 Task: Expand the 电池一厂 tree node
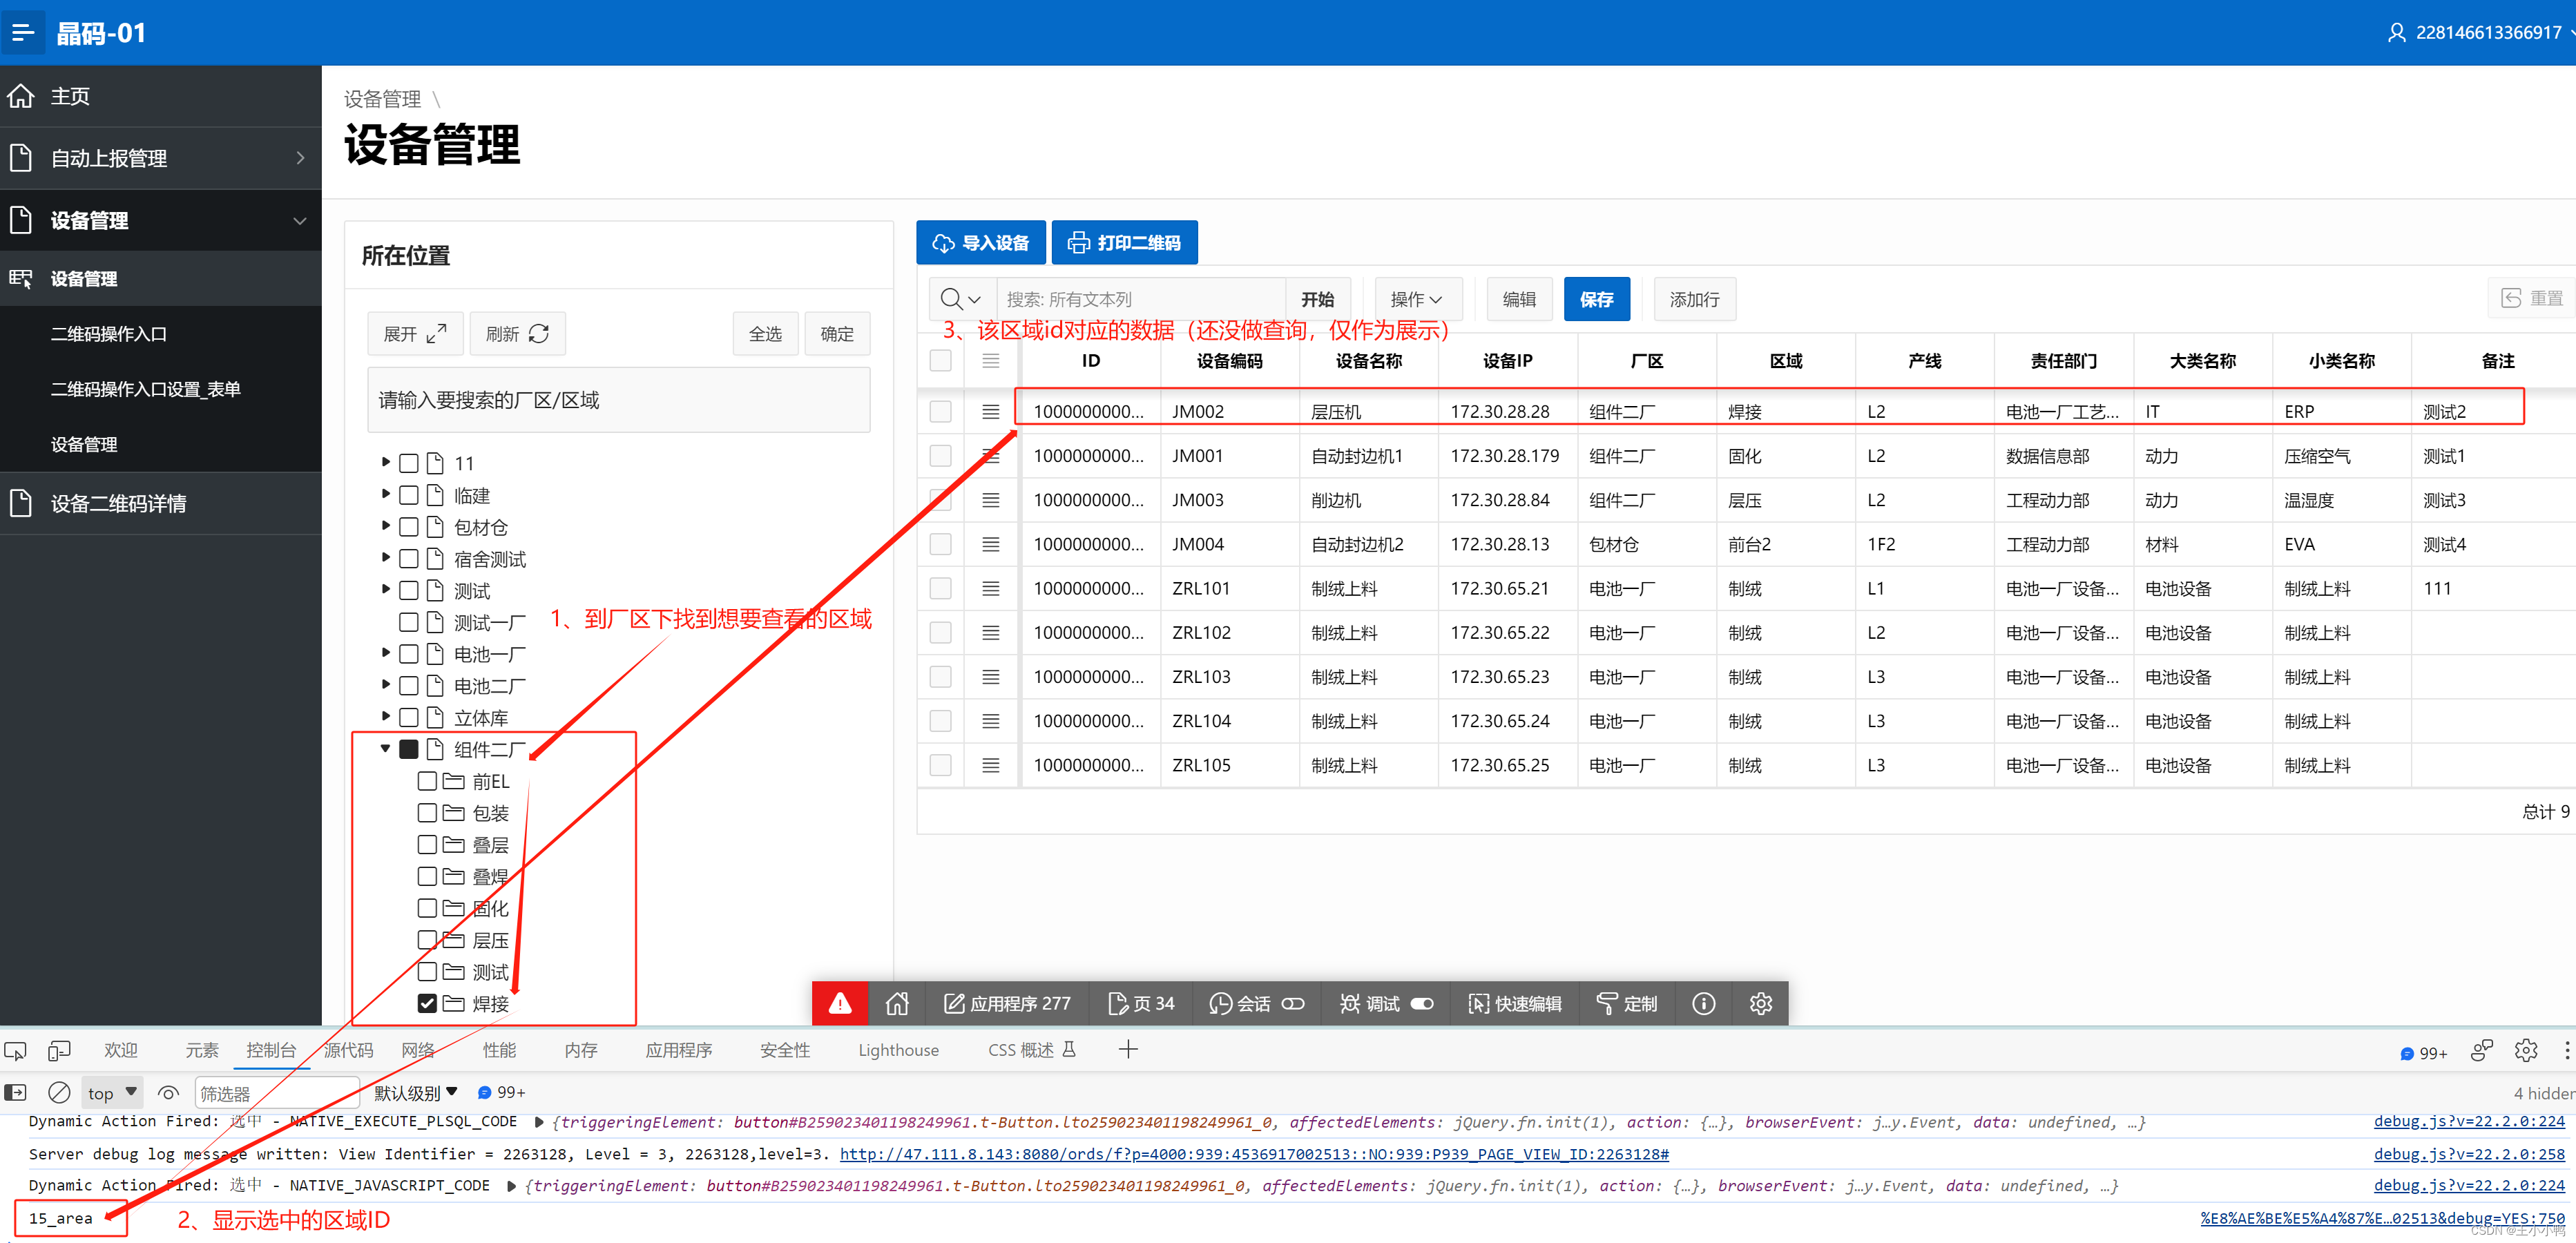point(386,654)
